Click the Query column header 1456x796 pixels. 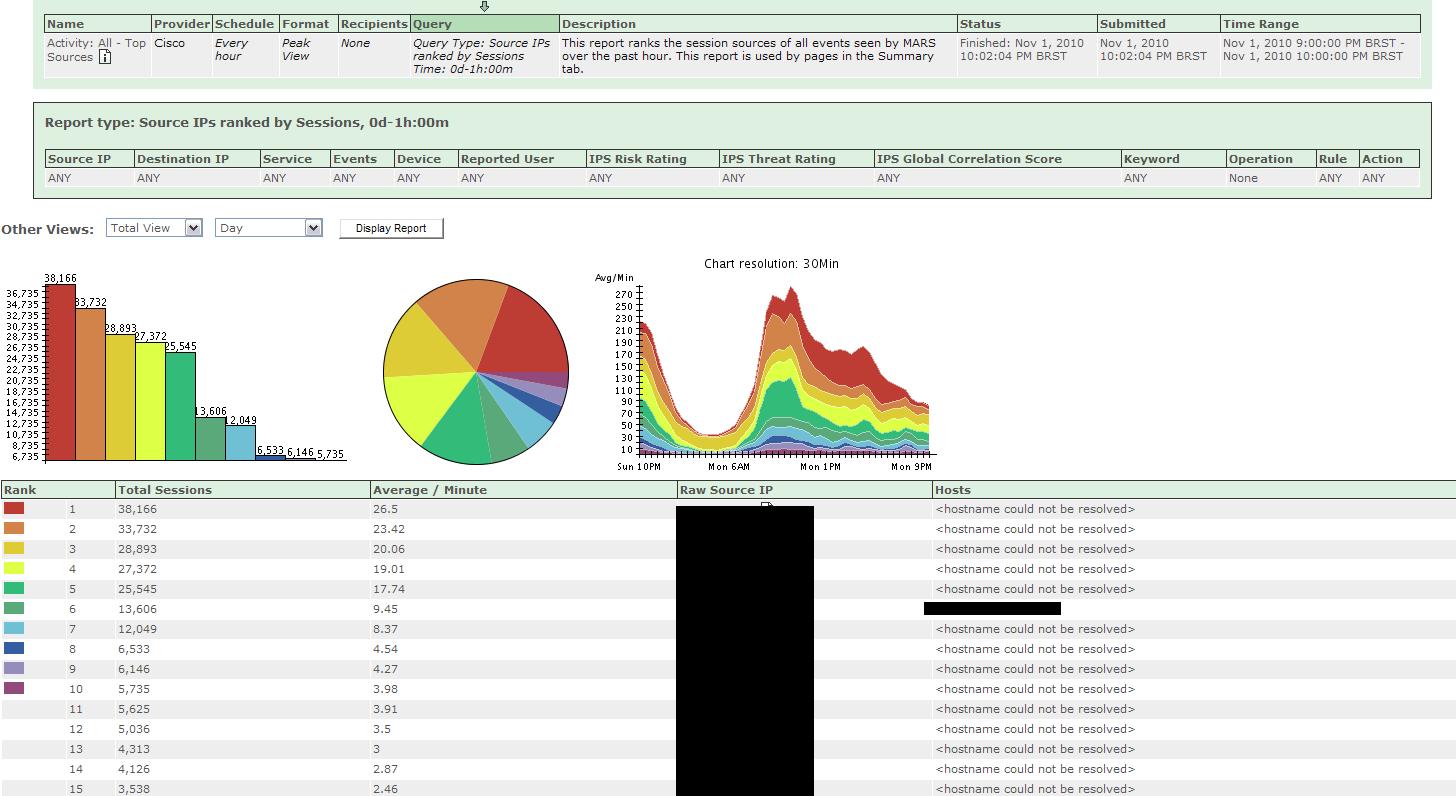coord(484,24)
